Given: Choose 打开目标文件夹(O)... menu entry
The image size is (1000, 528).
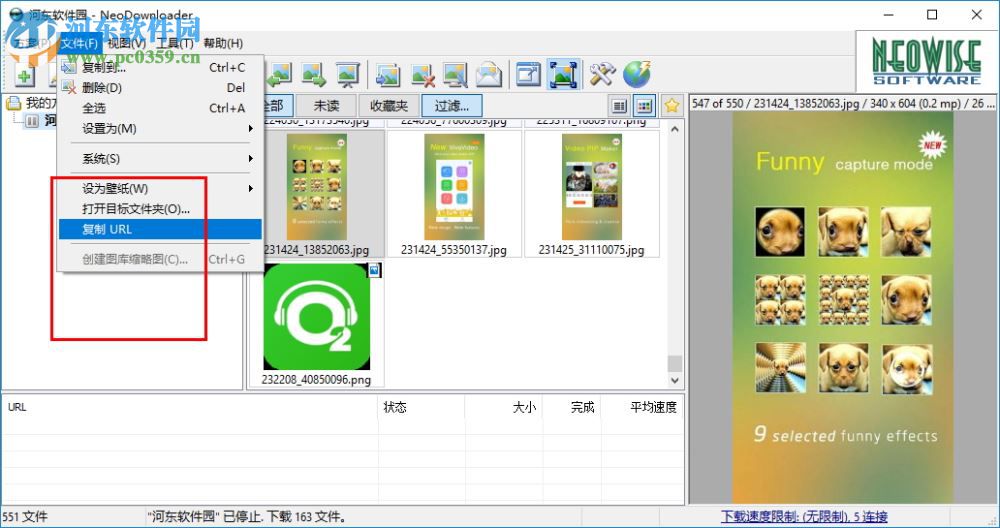Looking at the screenshot, I should click(x=160, y=209).
